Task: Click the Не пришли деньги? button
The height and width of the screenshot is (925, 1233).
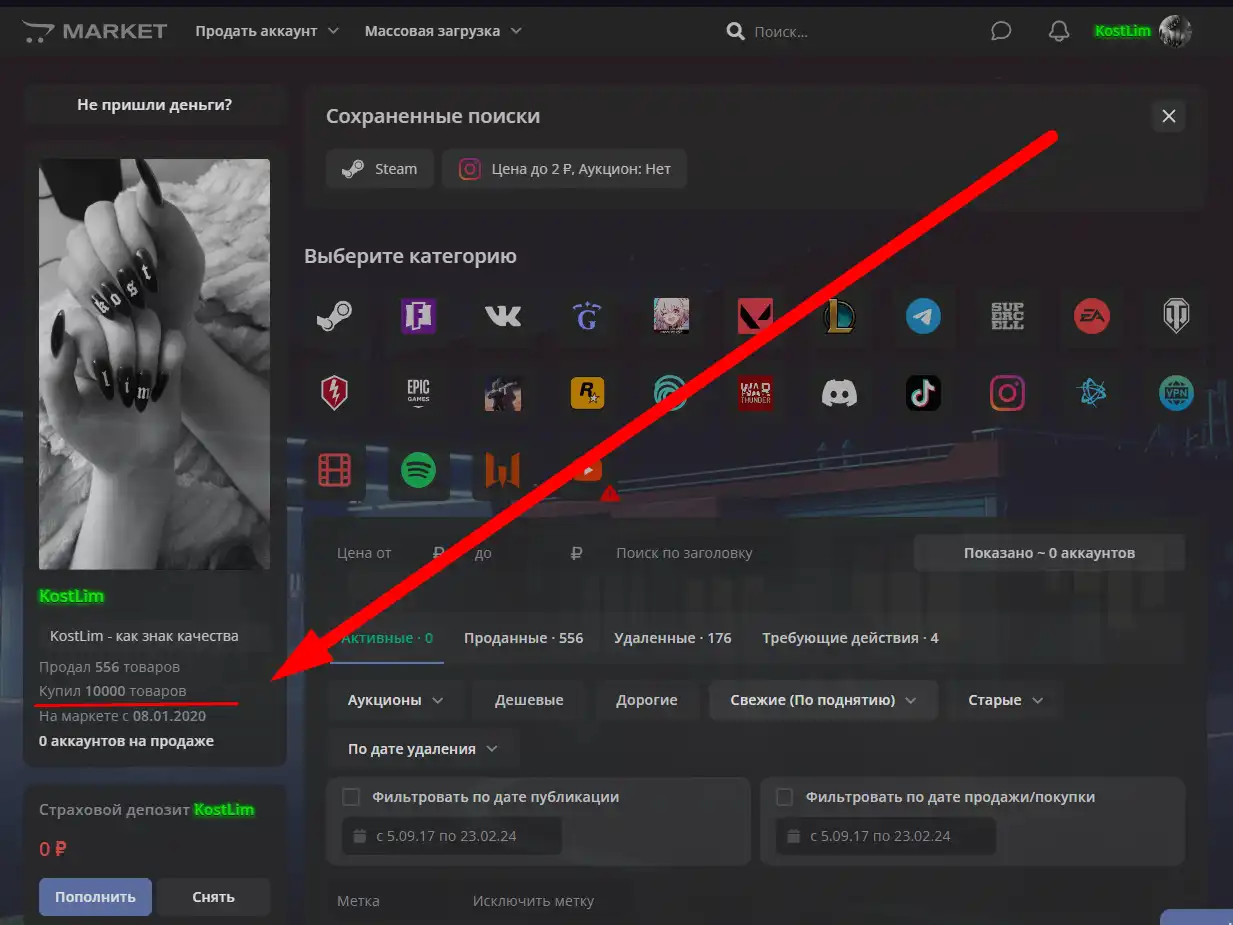Action: pos(155,104)
